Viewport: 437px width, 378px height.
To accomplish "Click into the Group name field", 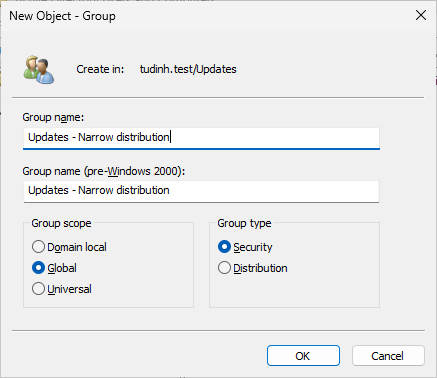I will point(201,138).
